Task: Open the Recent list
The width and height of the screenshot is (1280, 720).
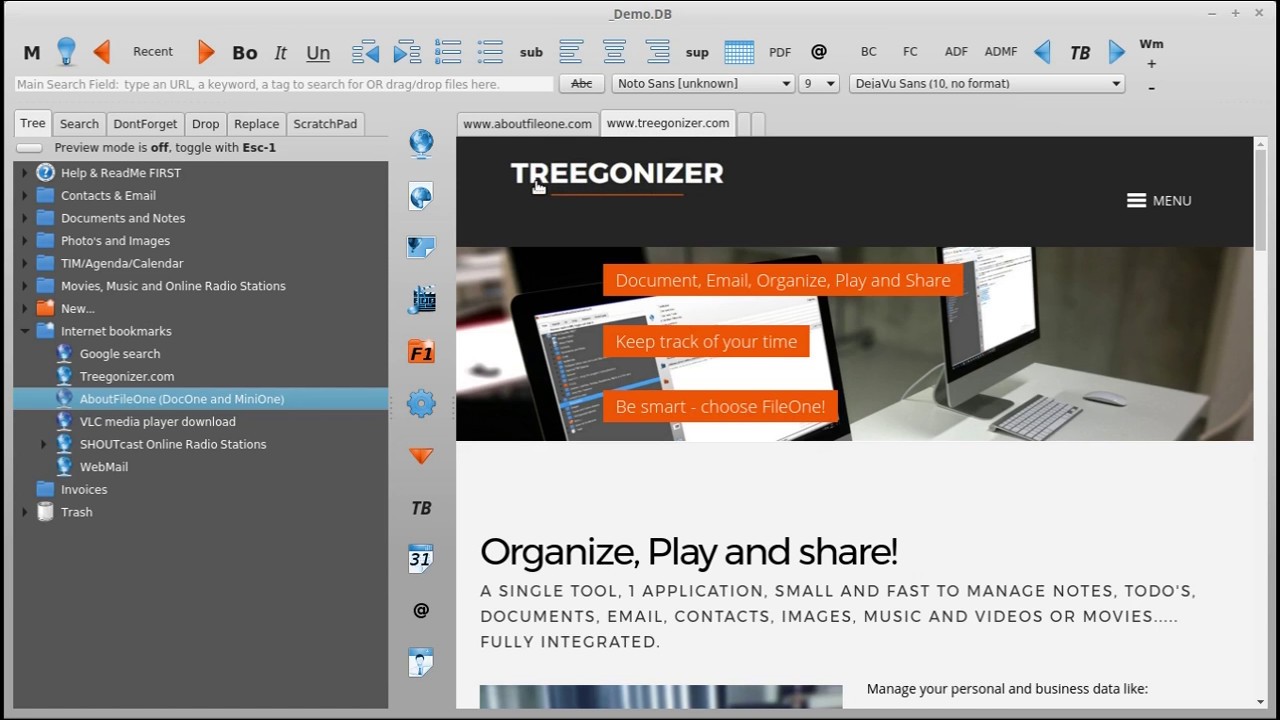Action: pyautogui.click(x=153, y=51)
